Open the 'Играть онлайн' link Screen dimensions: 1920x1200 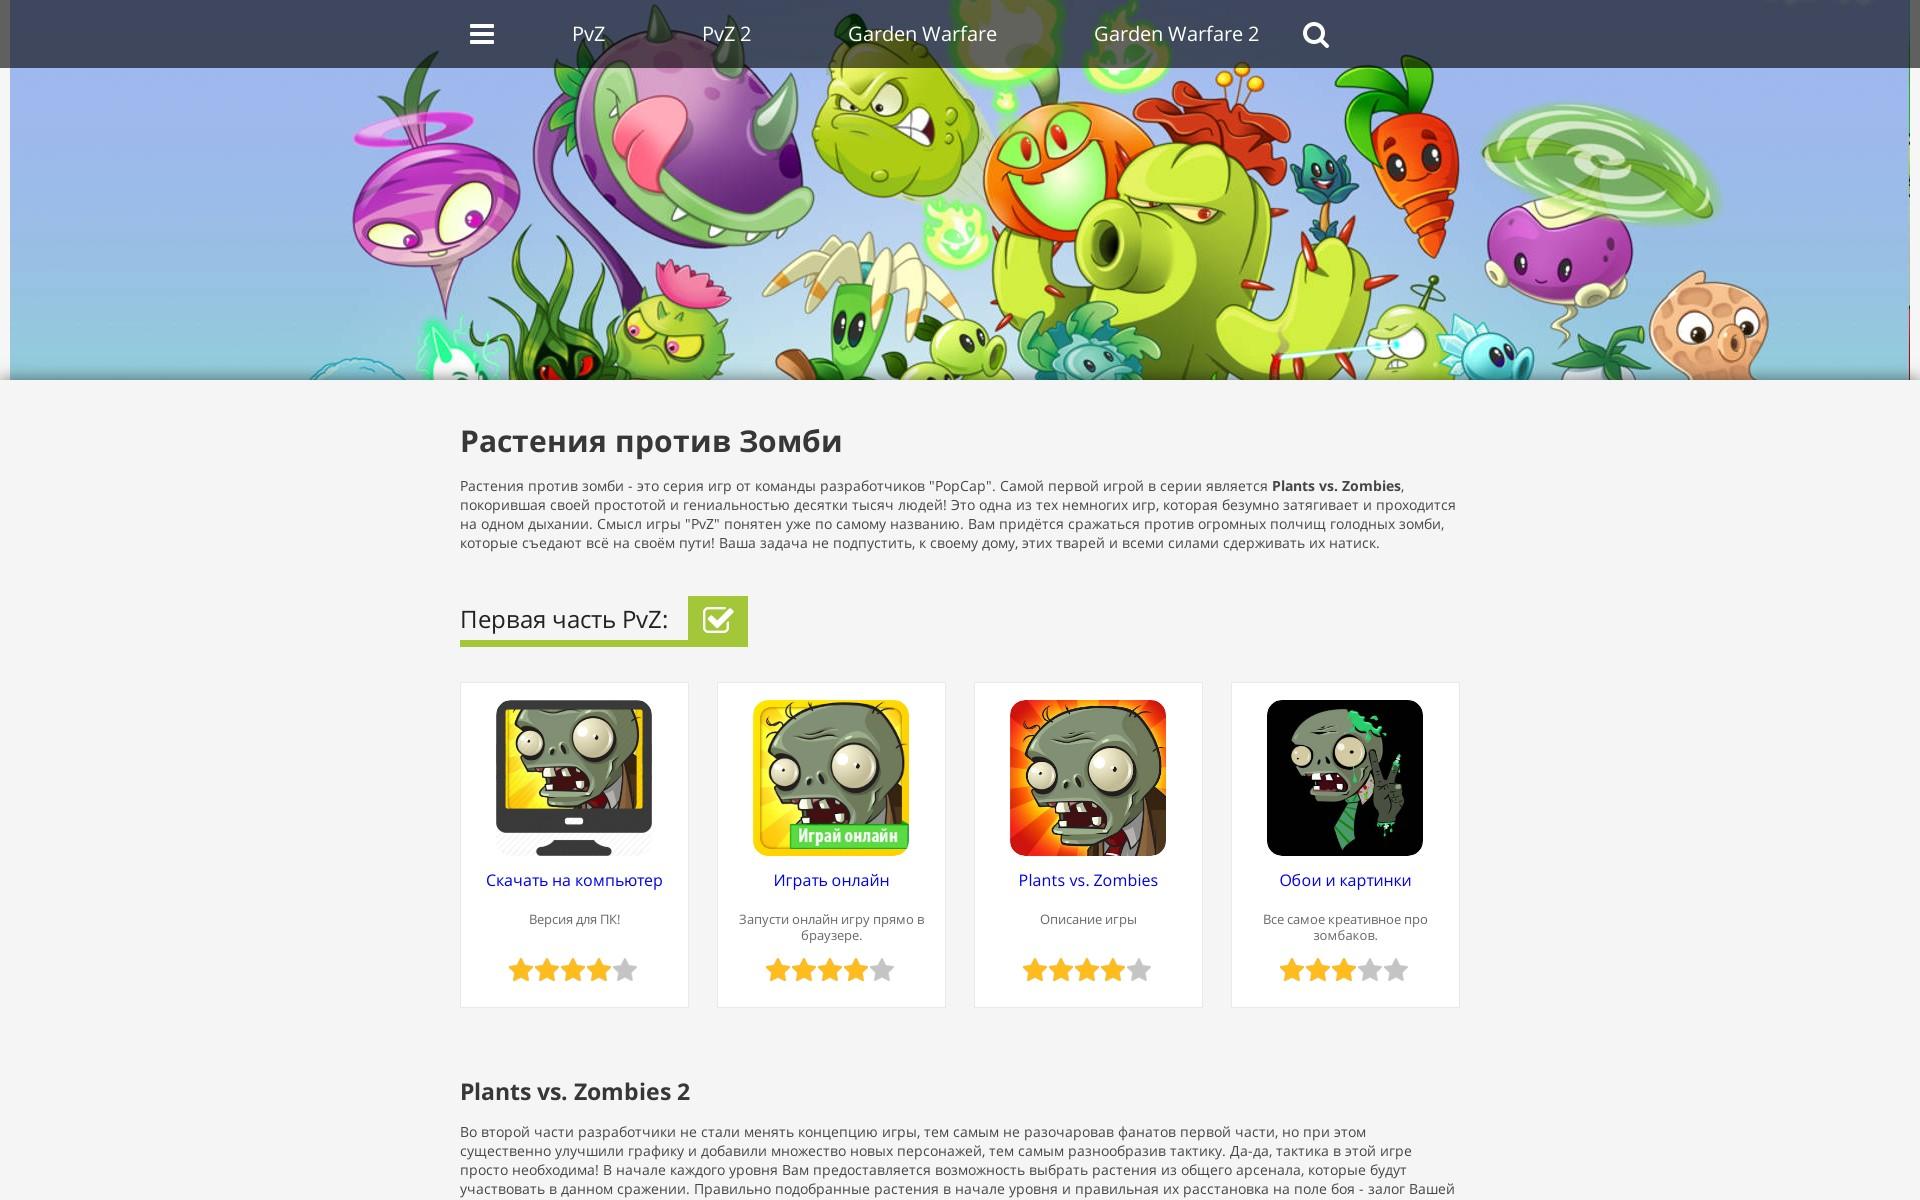point(831,880)
